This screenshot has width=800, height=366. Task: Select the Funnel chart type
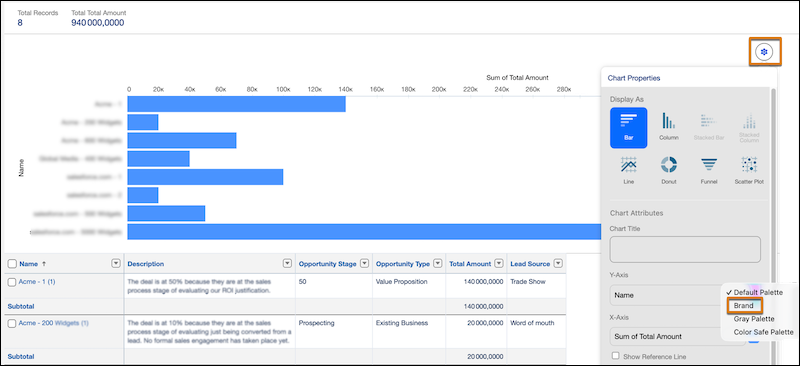coord(709,170)
